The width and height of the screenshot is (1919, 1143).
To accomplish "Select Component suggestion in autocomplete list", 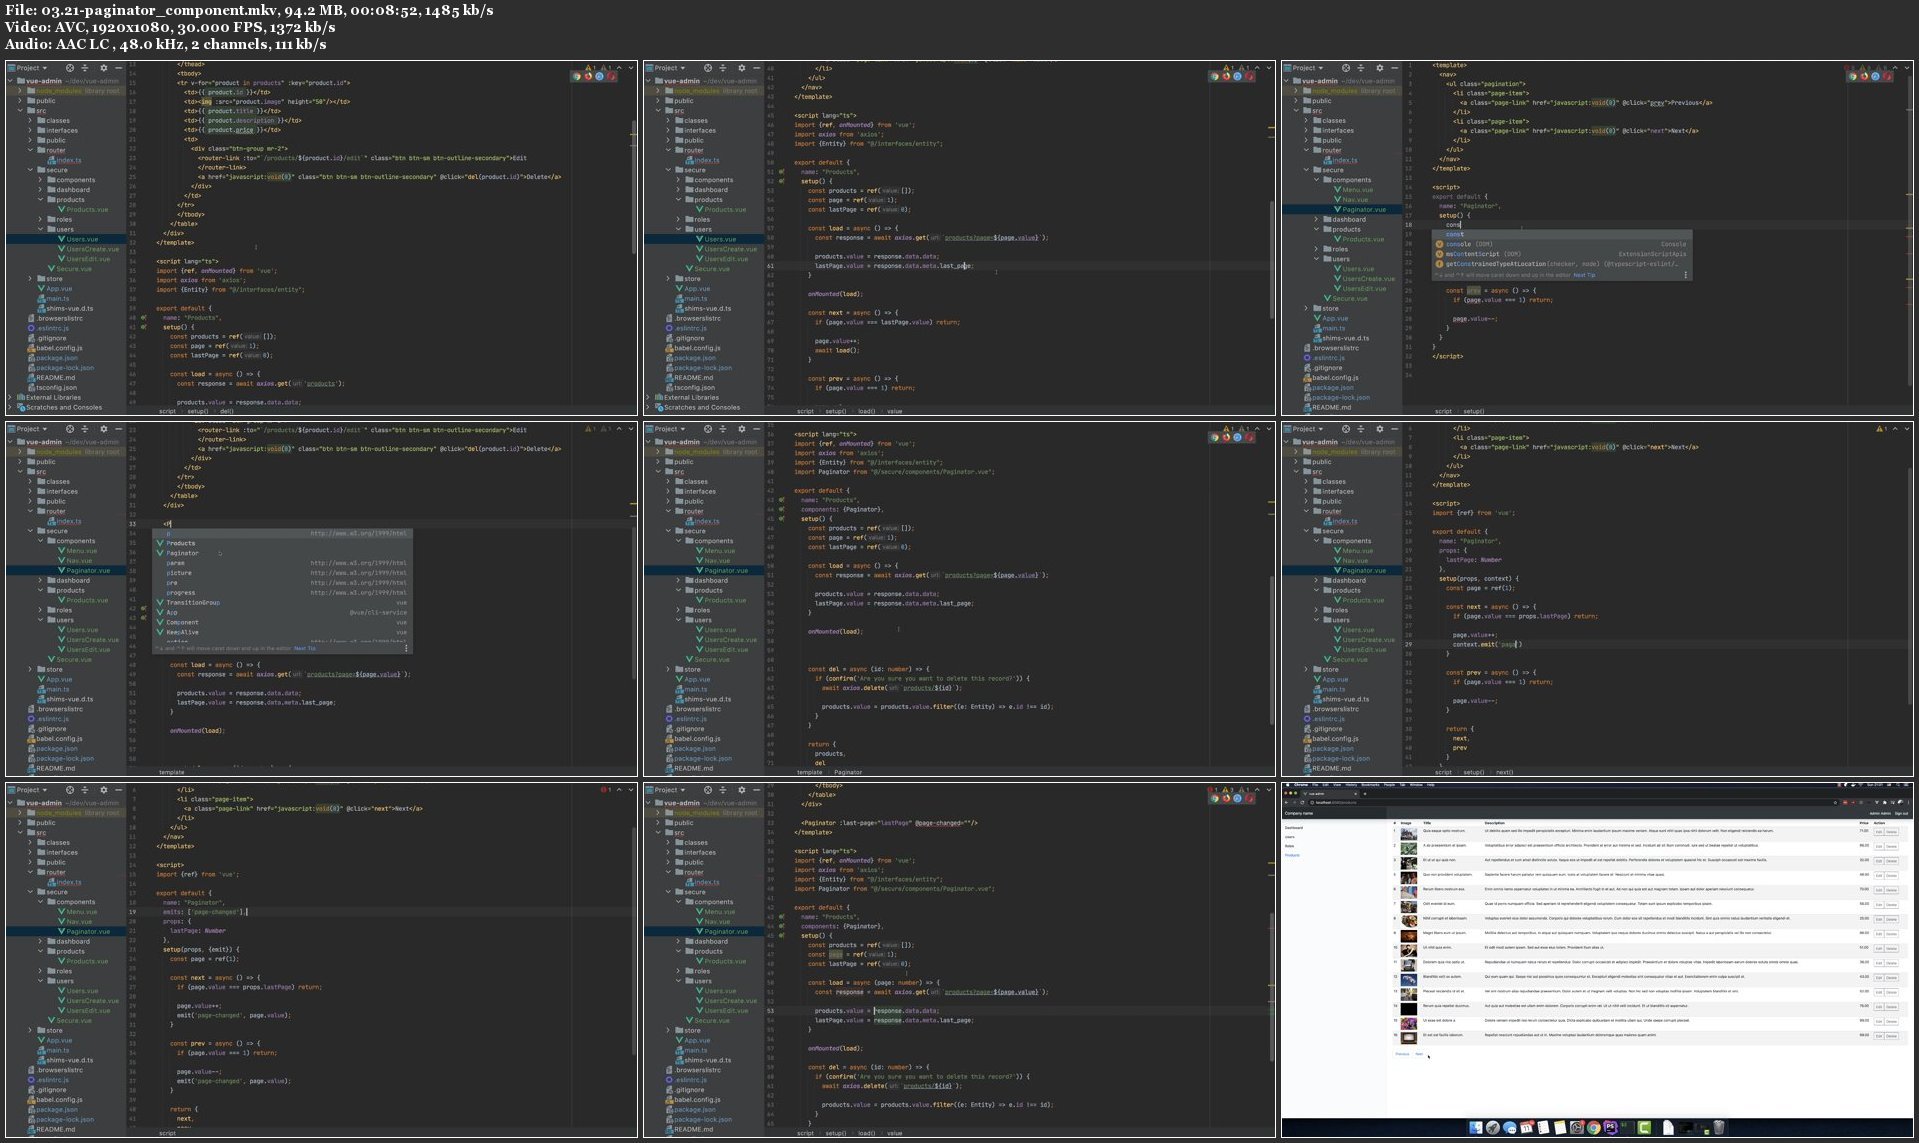I will [282, 622].
